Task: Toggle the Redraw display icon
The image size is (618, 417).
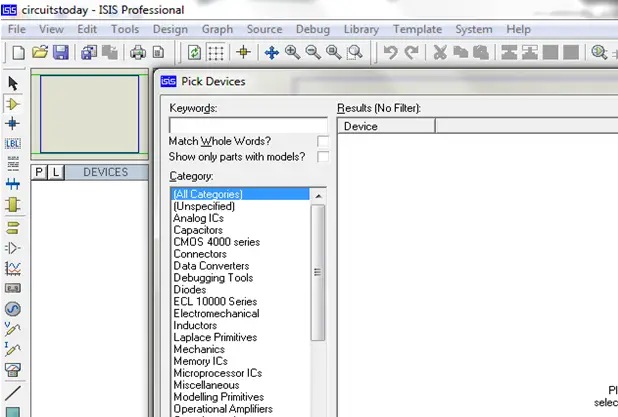Action: pyautogui.click(x=194, y=52)
